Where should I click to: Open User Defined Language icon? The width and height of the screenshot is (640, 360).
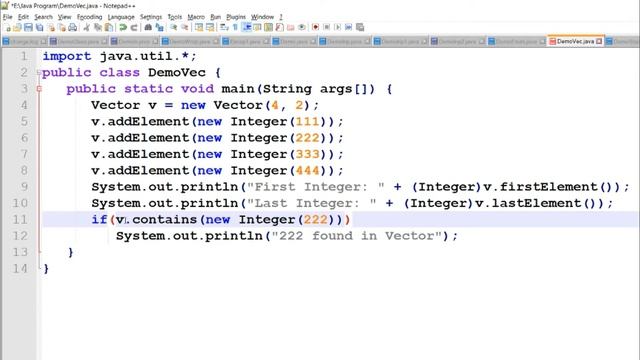tap(258, 27)
